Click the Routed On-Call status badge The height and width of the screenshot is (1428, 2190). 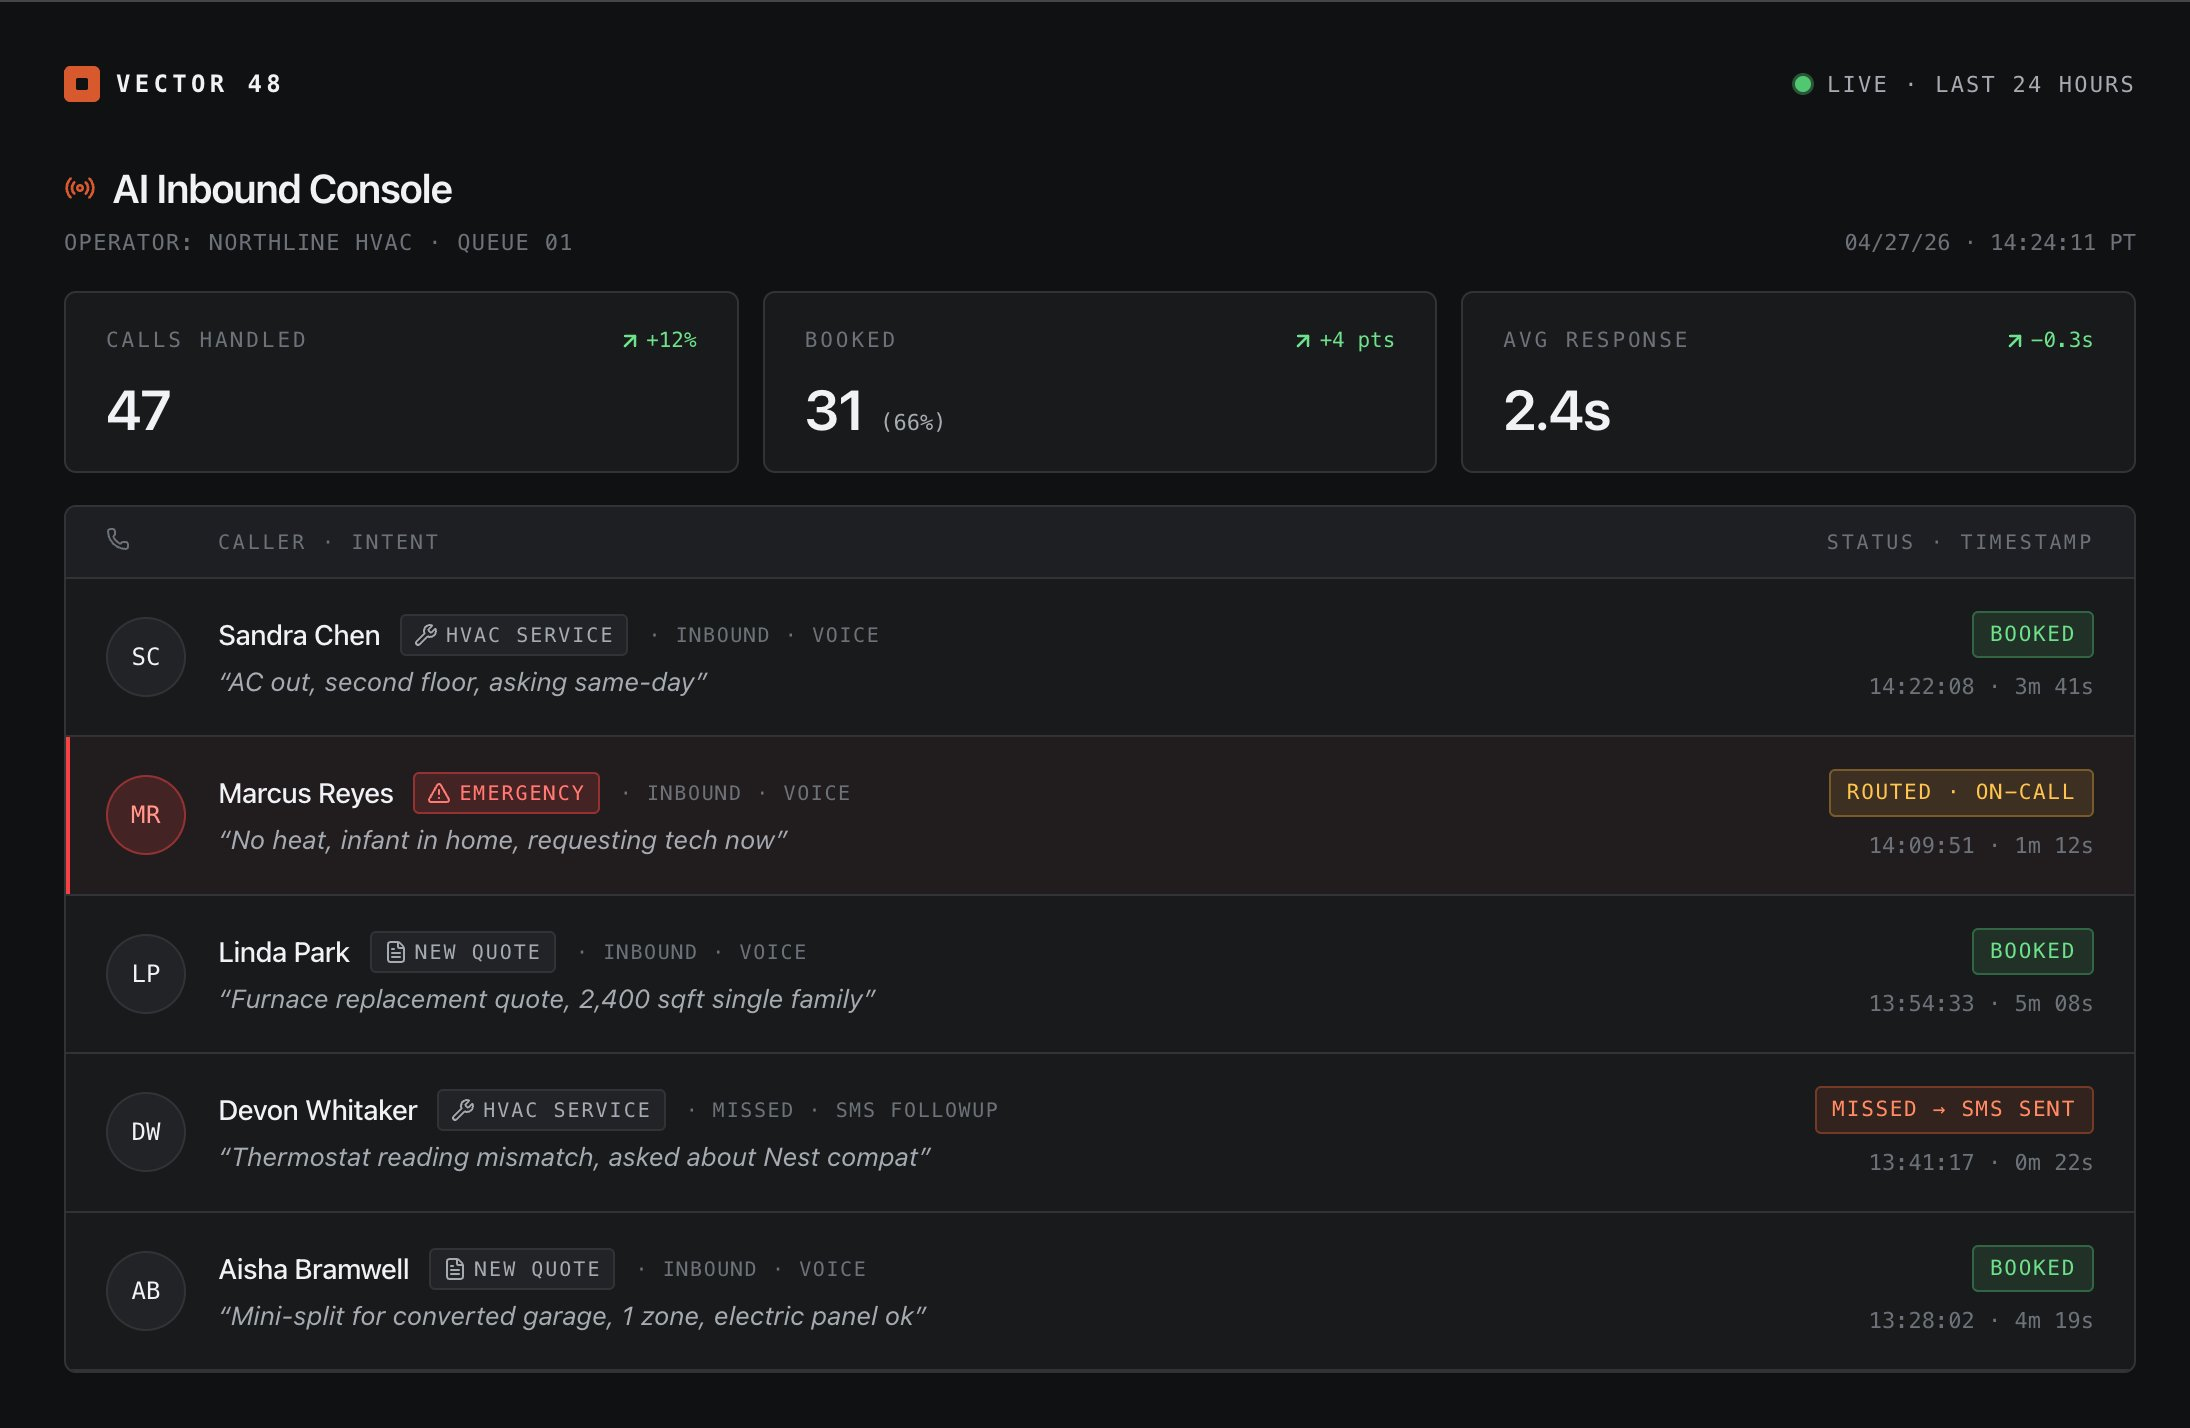[x=1960, y=792]
